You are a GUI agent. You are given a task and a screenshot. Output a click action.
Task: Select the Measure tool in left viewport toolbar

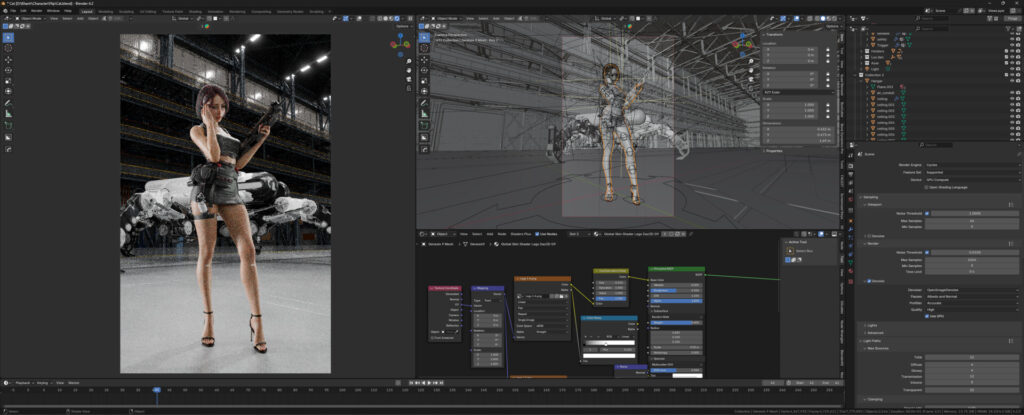8,114
